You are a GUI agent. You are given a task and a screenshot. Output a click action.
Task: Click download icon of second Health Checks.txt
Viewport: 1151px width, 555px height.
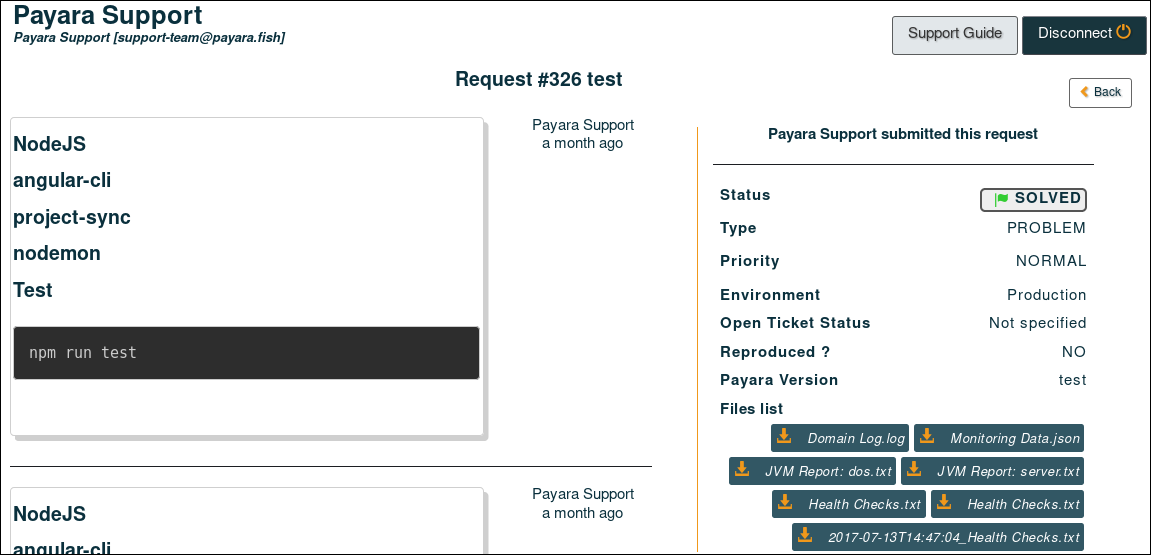tap(944, 503)
